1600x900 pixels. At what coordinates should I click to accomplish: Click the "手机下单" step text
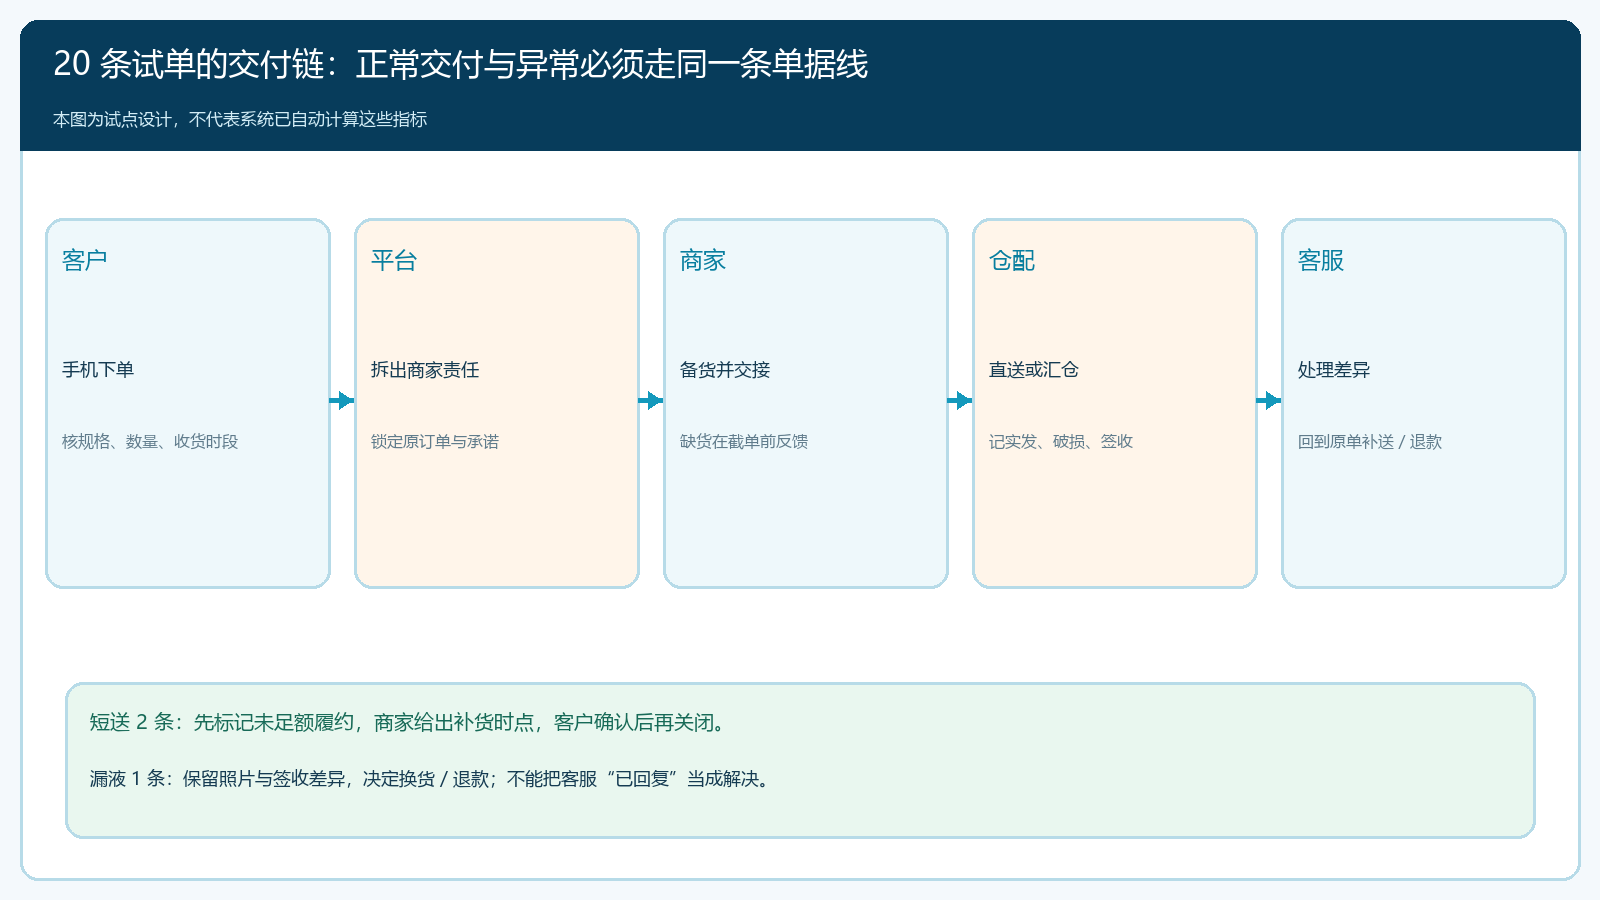pyautogui.click(x=98, y=370)
